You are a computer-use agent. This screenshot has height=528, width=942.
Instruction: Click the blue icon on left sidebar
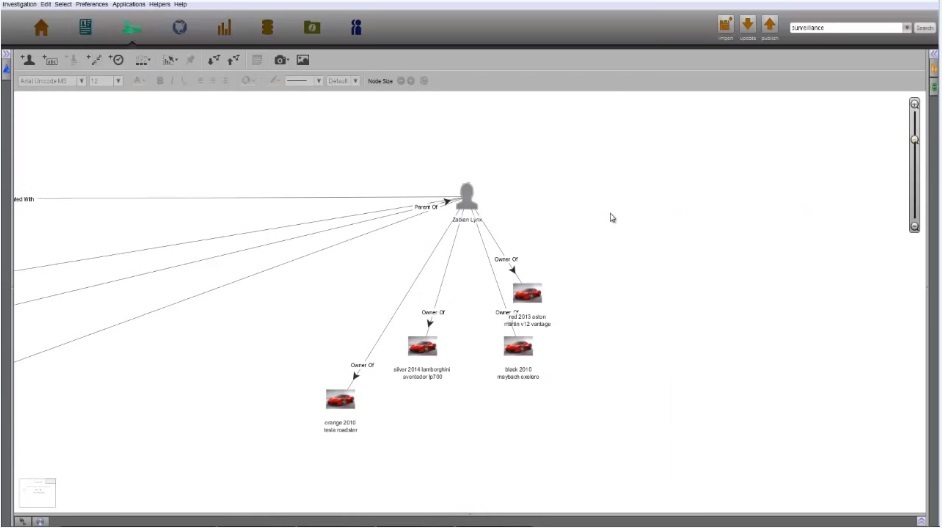click(6, 70)
